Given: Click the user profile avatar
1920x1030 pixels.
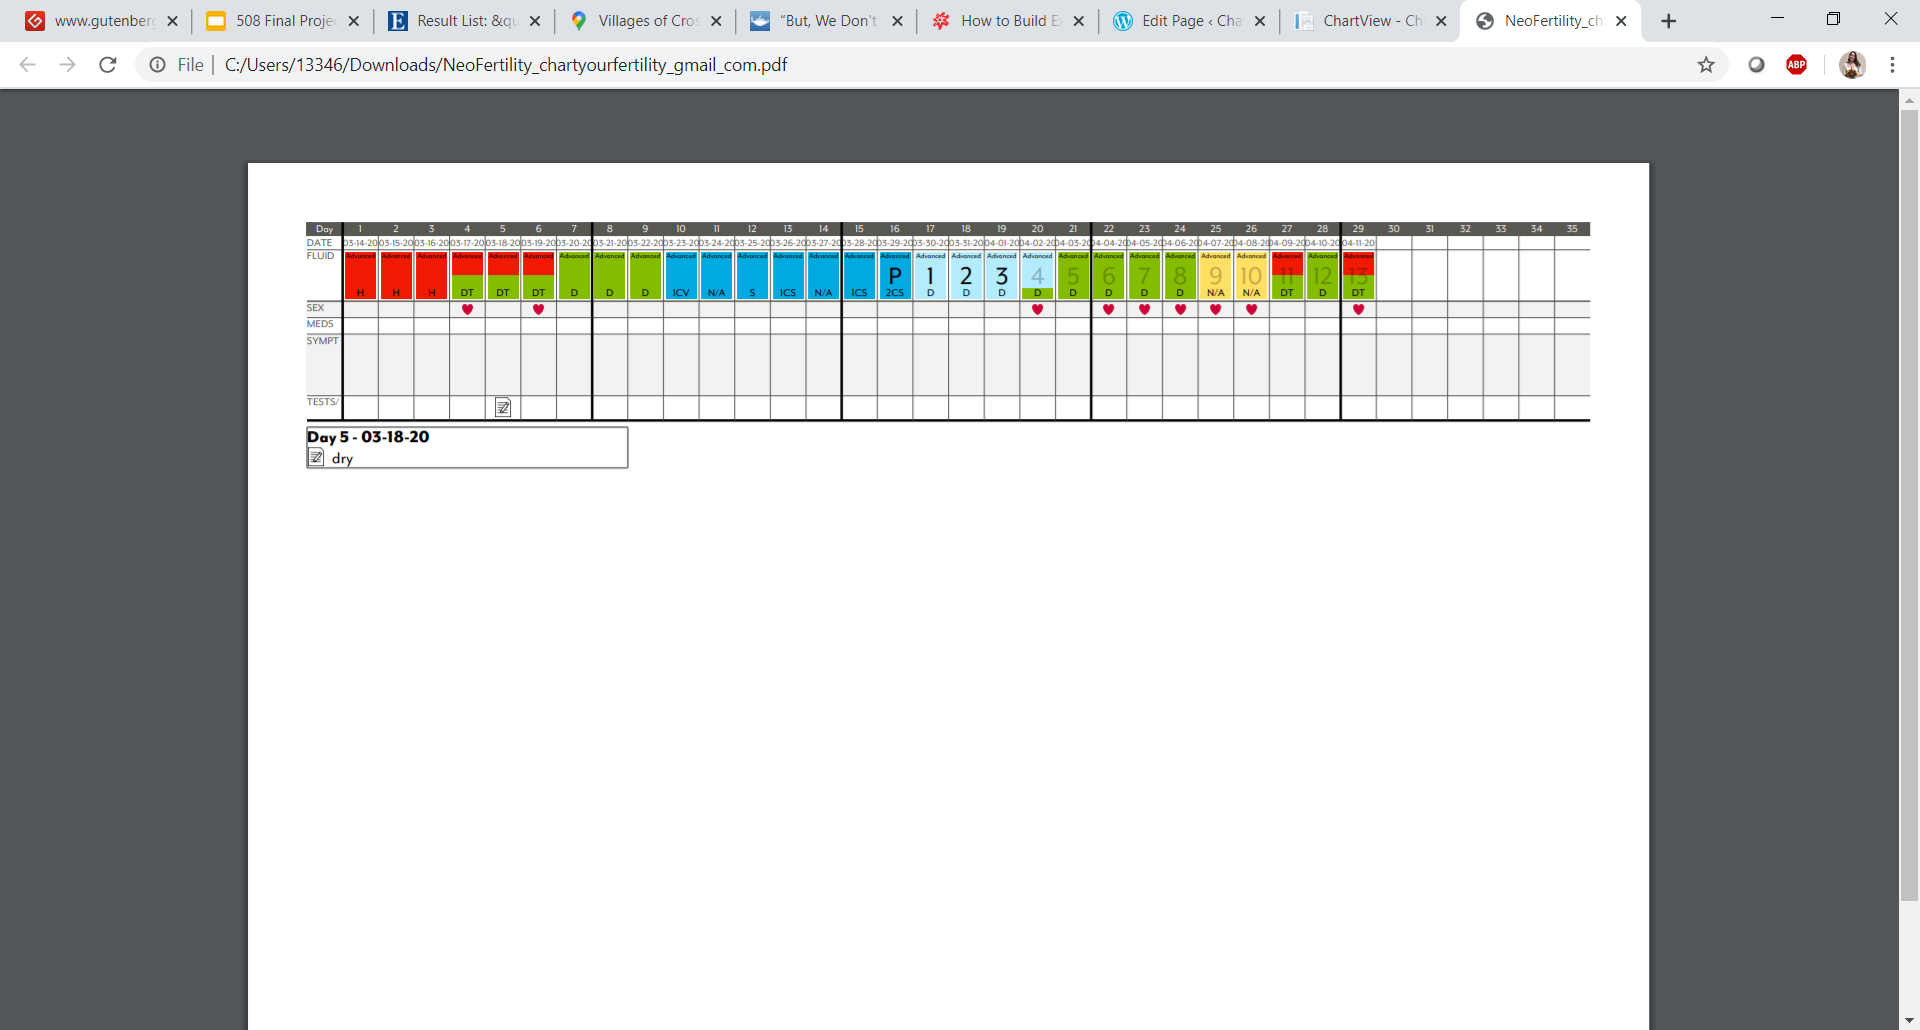Looking at the screenshot, I should click(x=1852, y=65).
